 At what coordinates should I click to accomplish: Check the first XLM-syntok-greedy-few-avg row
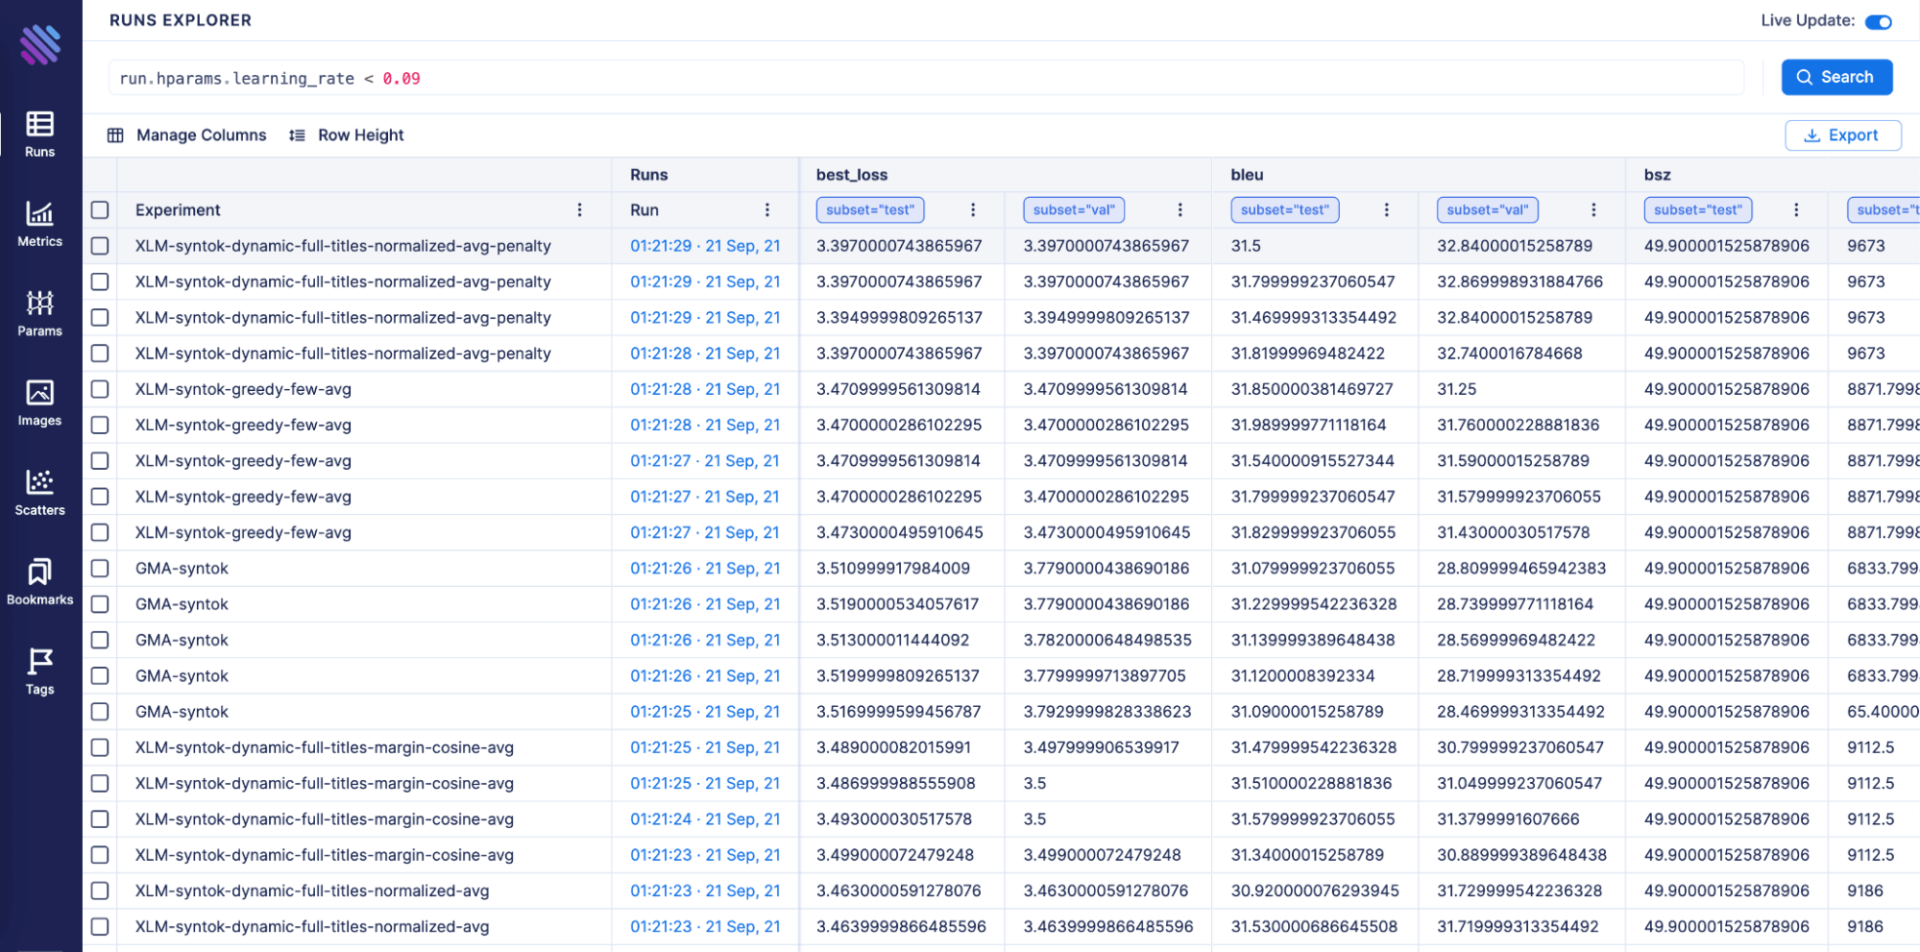99,389
